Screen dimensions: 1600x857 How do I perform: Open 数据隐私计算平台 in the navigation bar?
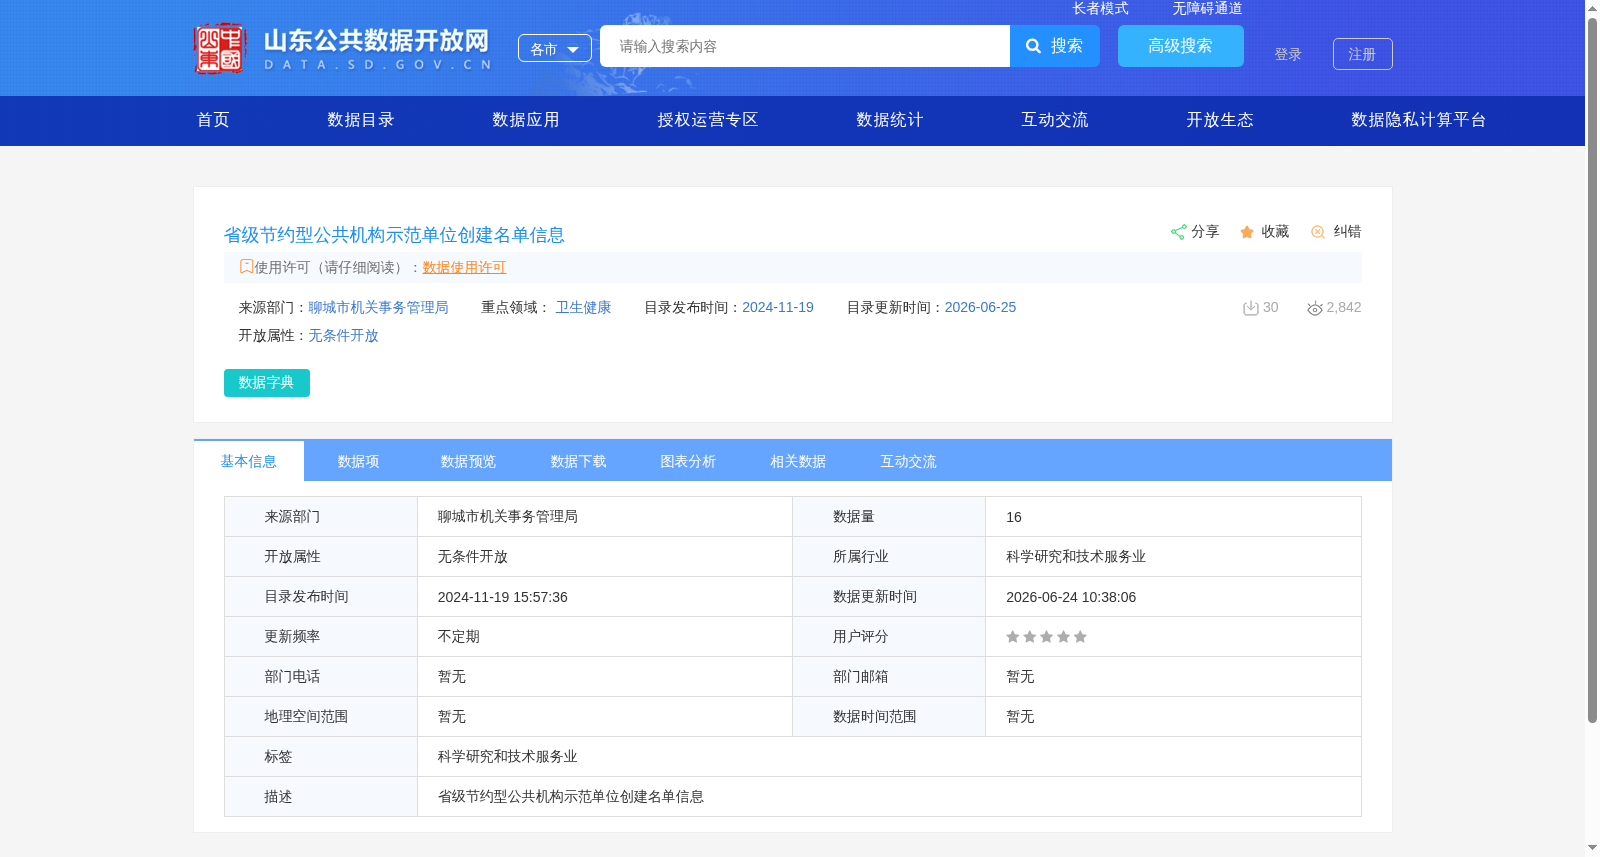[1419, 120]
